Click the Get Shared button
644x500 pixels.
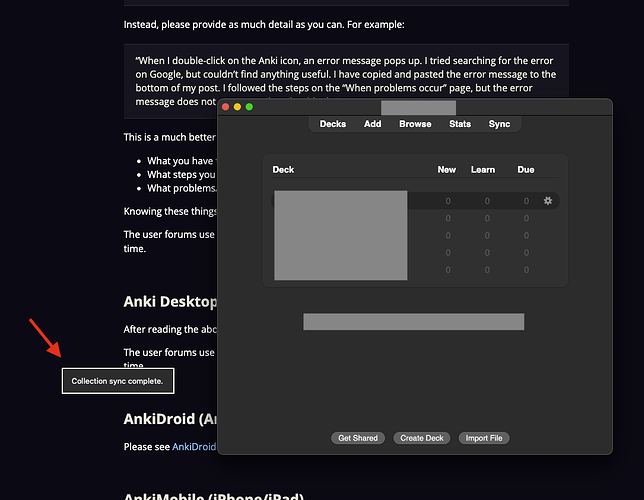(x=358, y=438)
